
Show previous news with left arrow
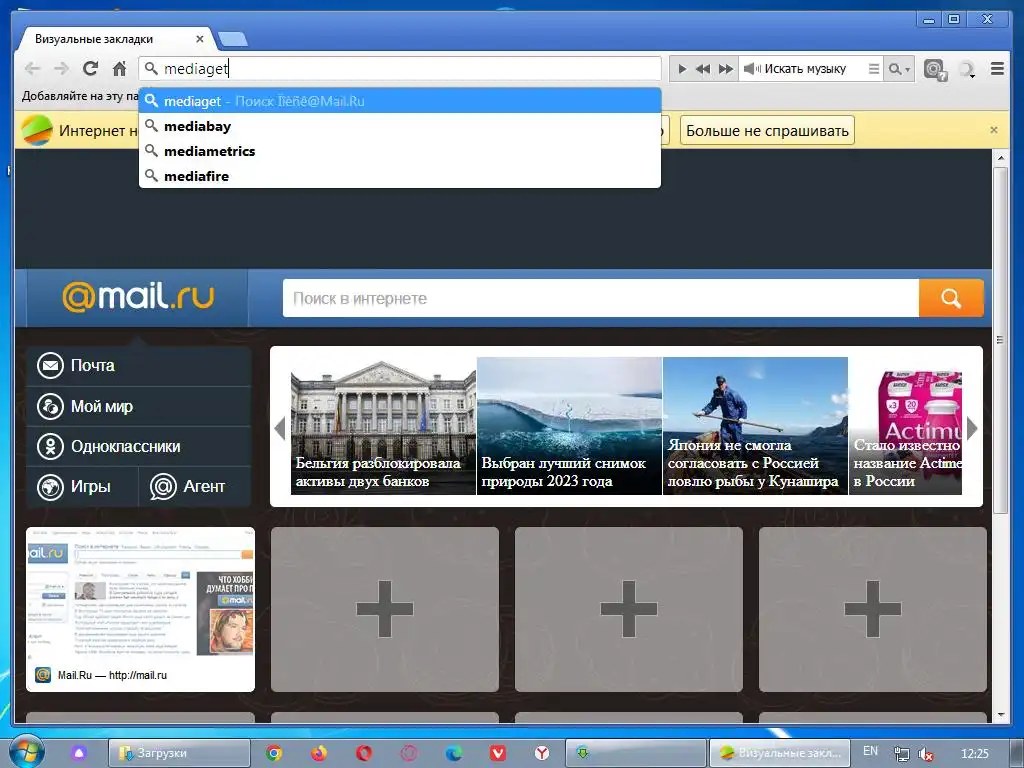pyautogui.click(x=280, y=428)
